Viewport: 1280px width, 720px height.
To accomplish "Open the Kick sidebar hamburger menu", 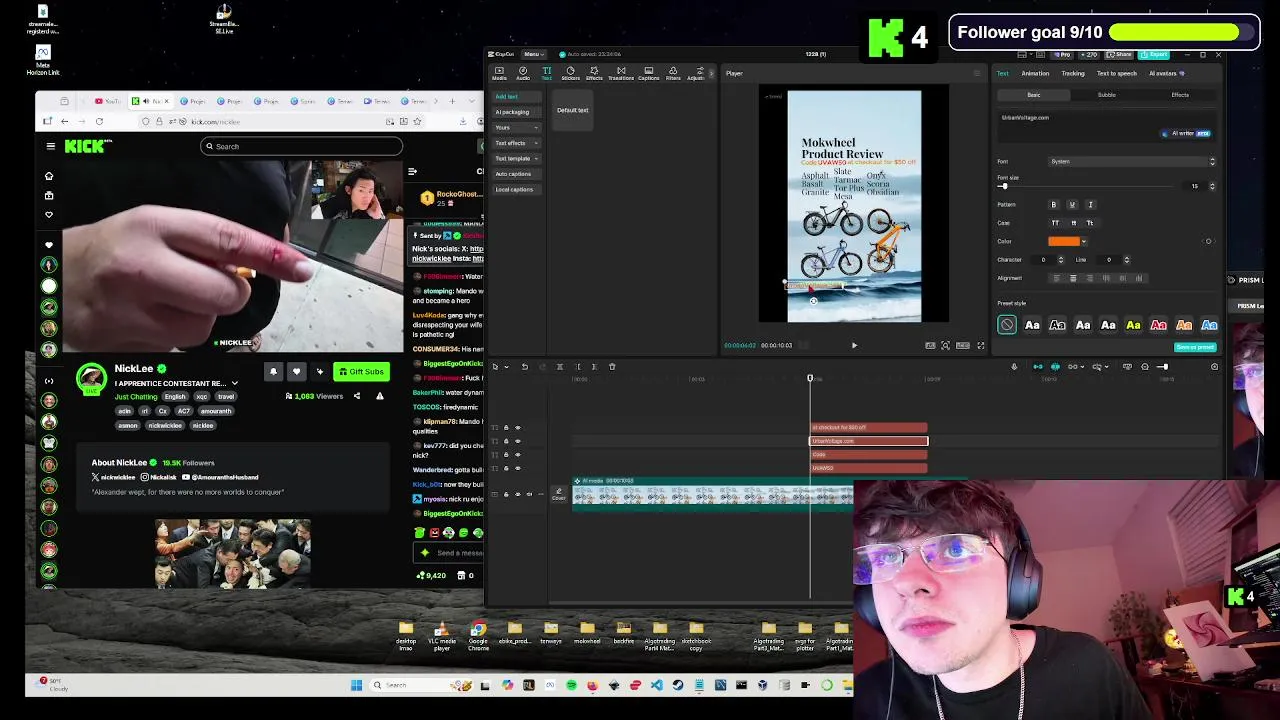I will [50, 146].
